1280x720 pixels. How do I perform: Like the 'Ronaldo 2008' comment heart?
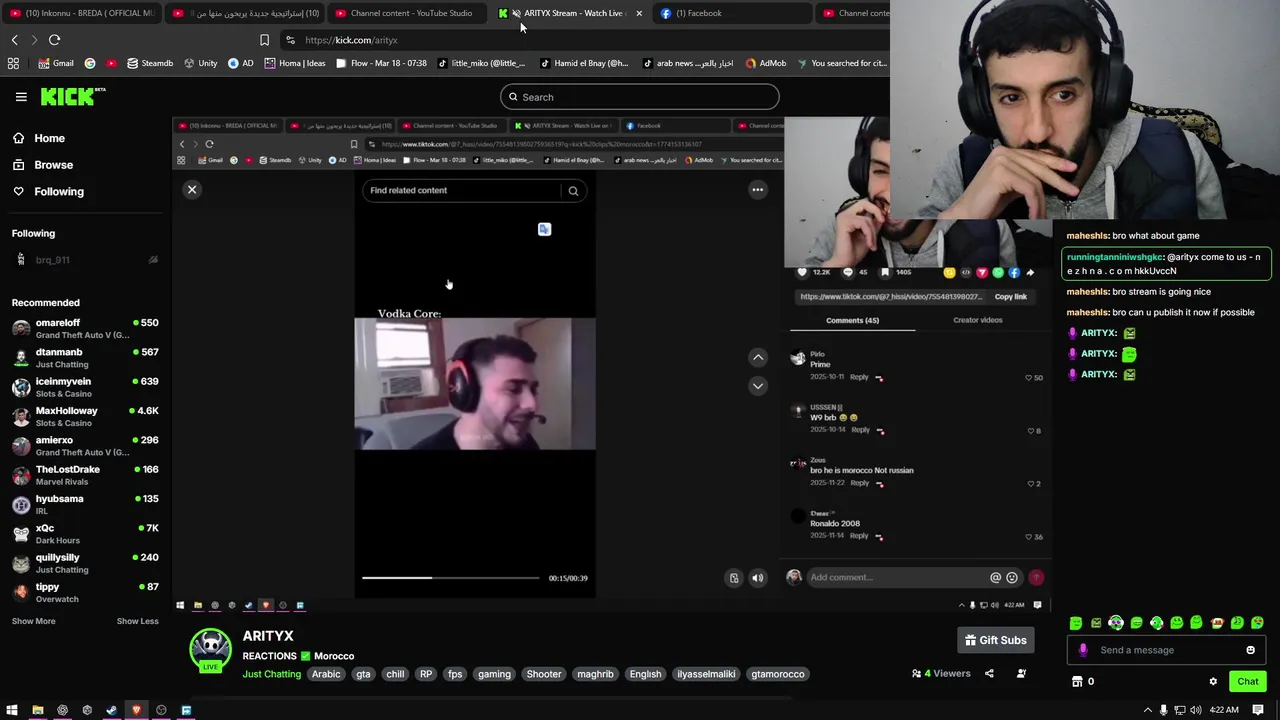pos(1029,537)
